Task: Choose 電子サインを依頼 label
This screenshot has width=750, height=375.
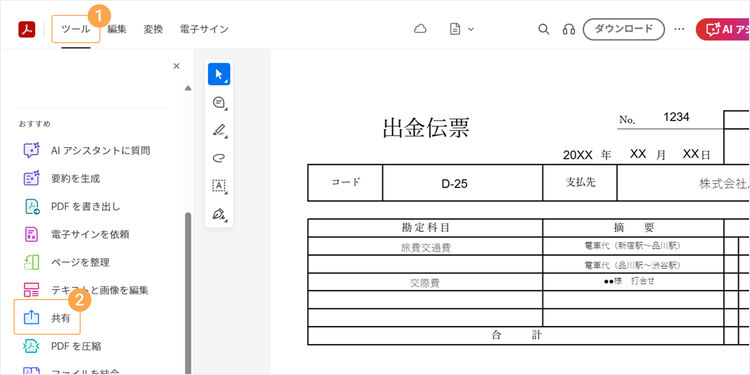Action: pos(90,234)
